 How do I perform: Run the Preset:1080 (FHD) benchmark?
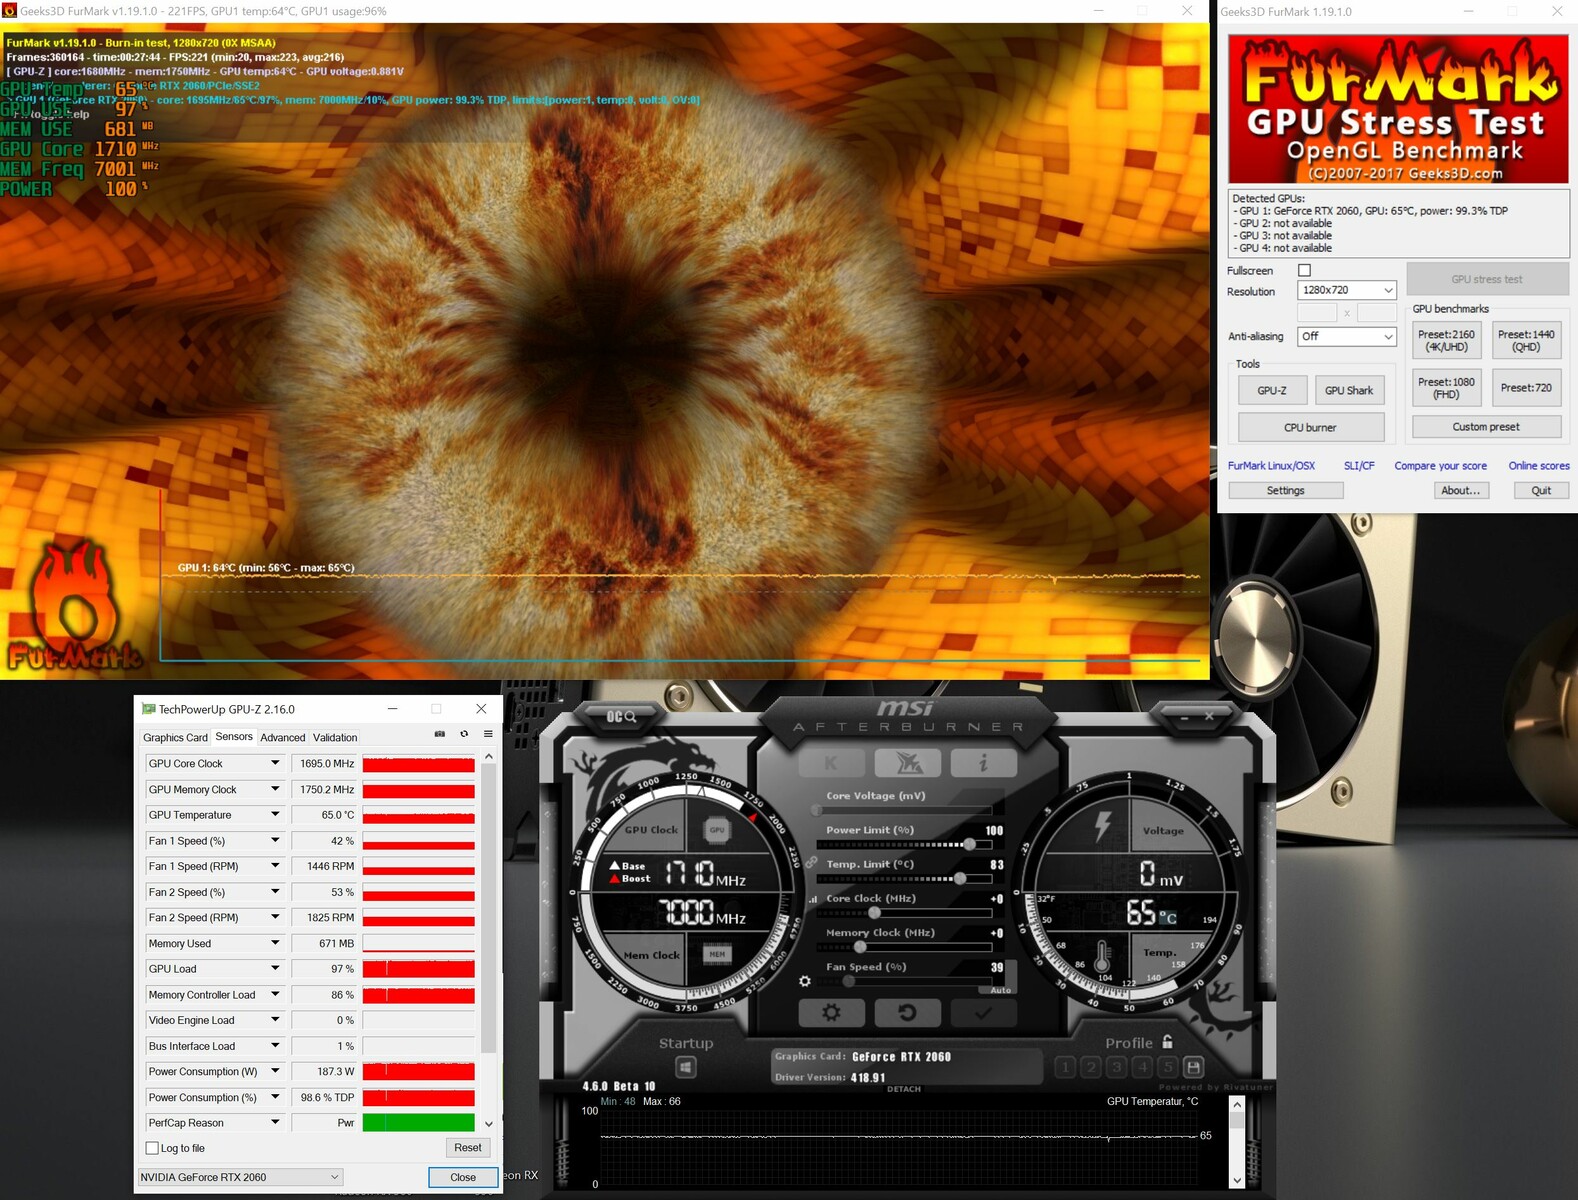[x=1446, y=388]
